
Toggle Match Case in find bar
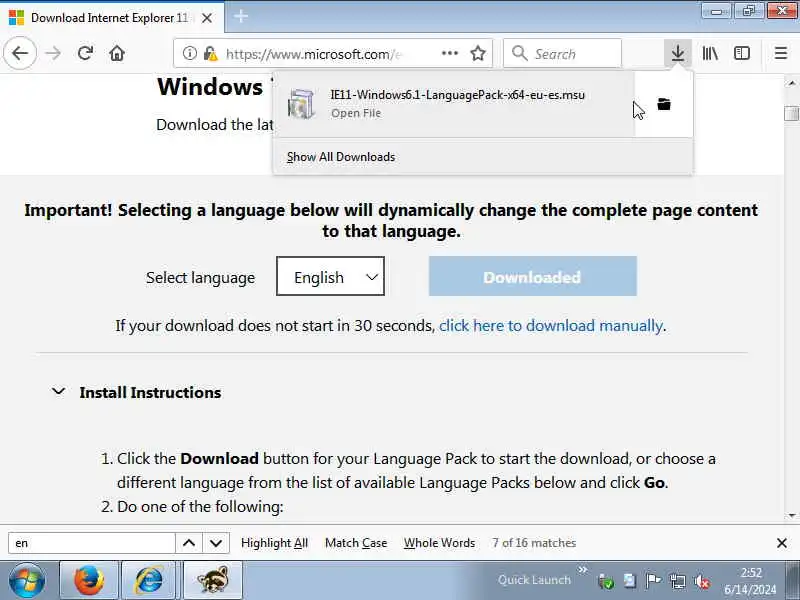click(x=356, y=543)
